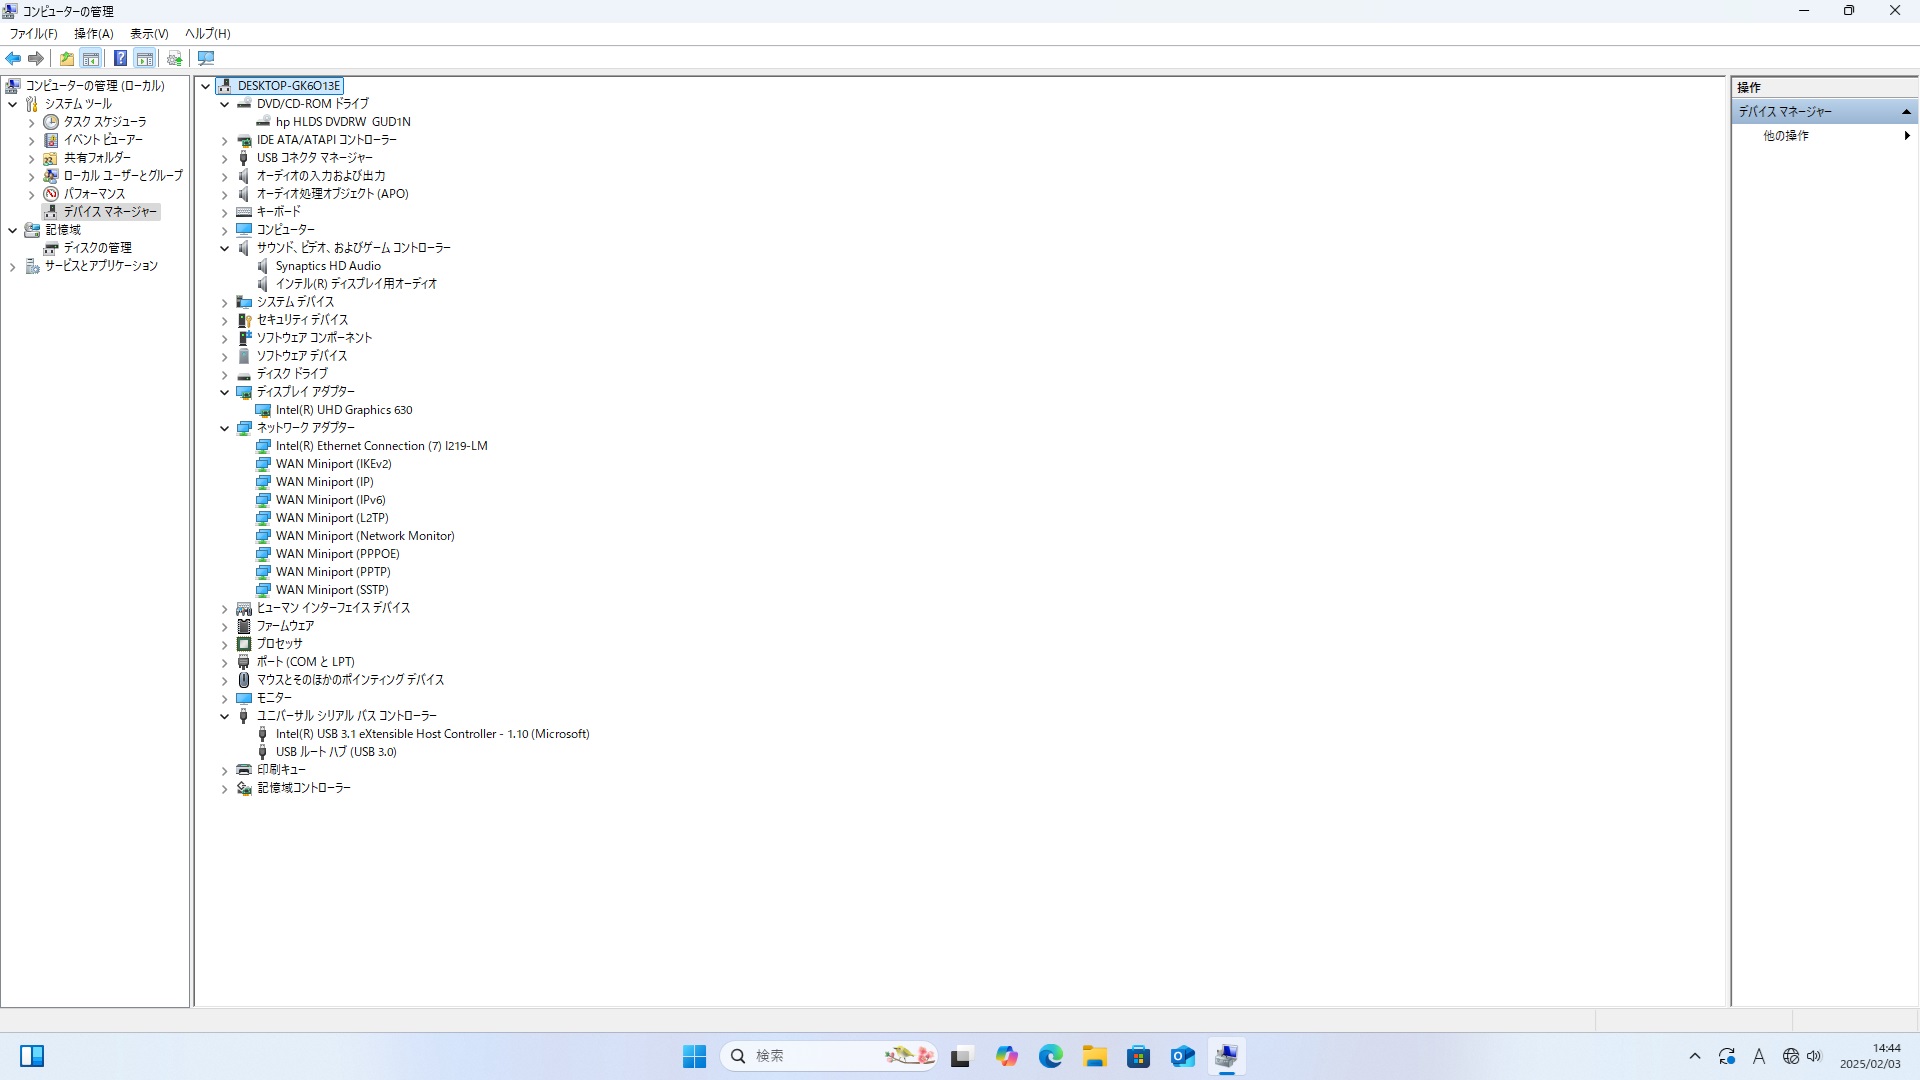
Task: Expand the キーボード category
Action: coord(225,212)
